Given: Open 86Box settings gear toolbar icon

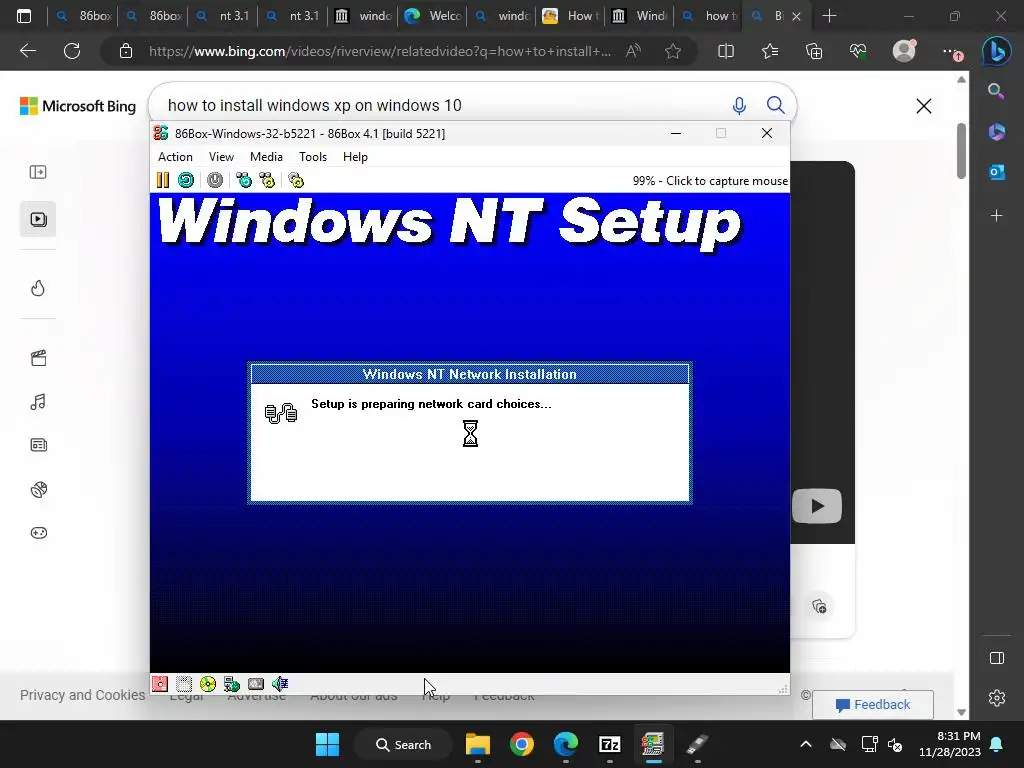Looking at the screenshot, I should point(296,180).
